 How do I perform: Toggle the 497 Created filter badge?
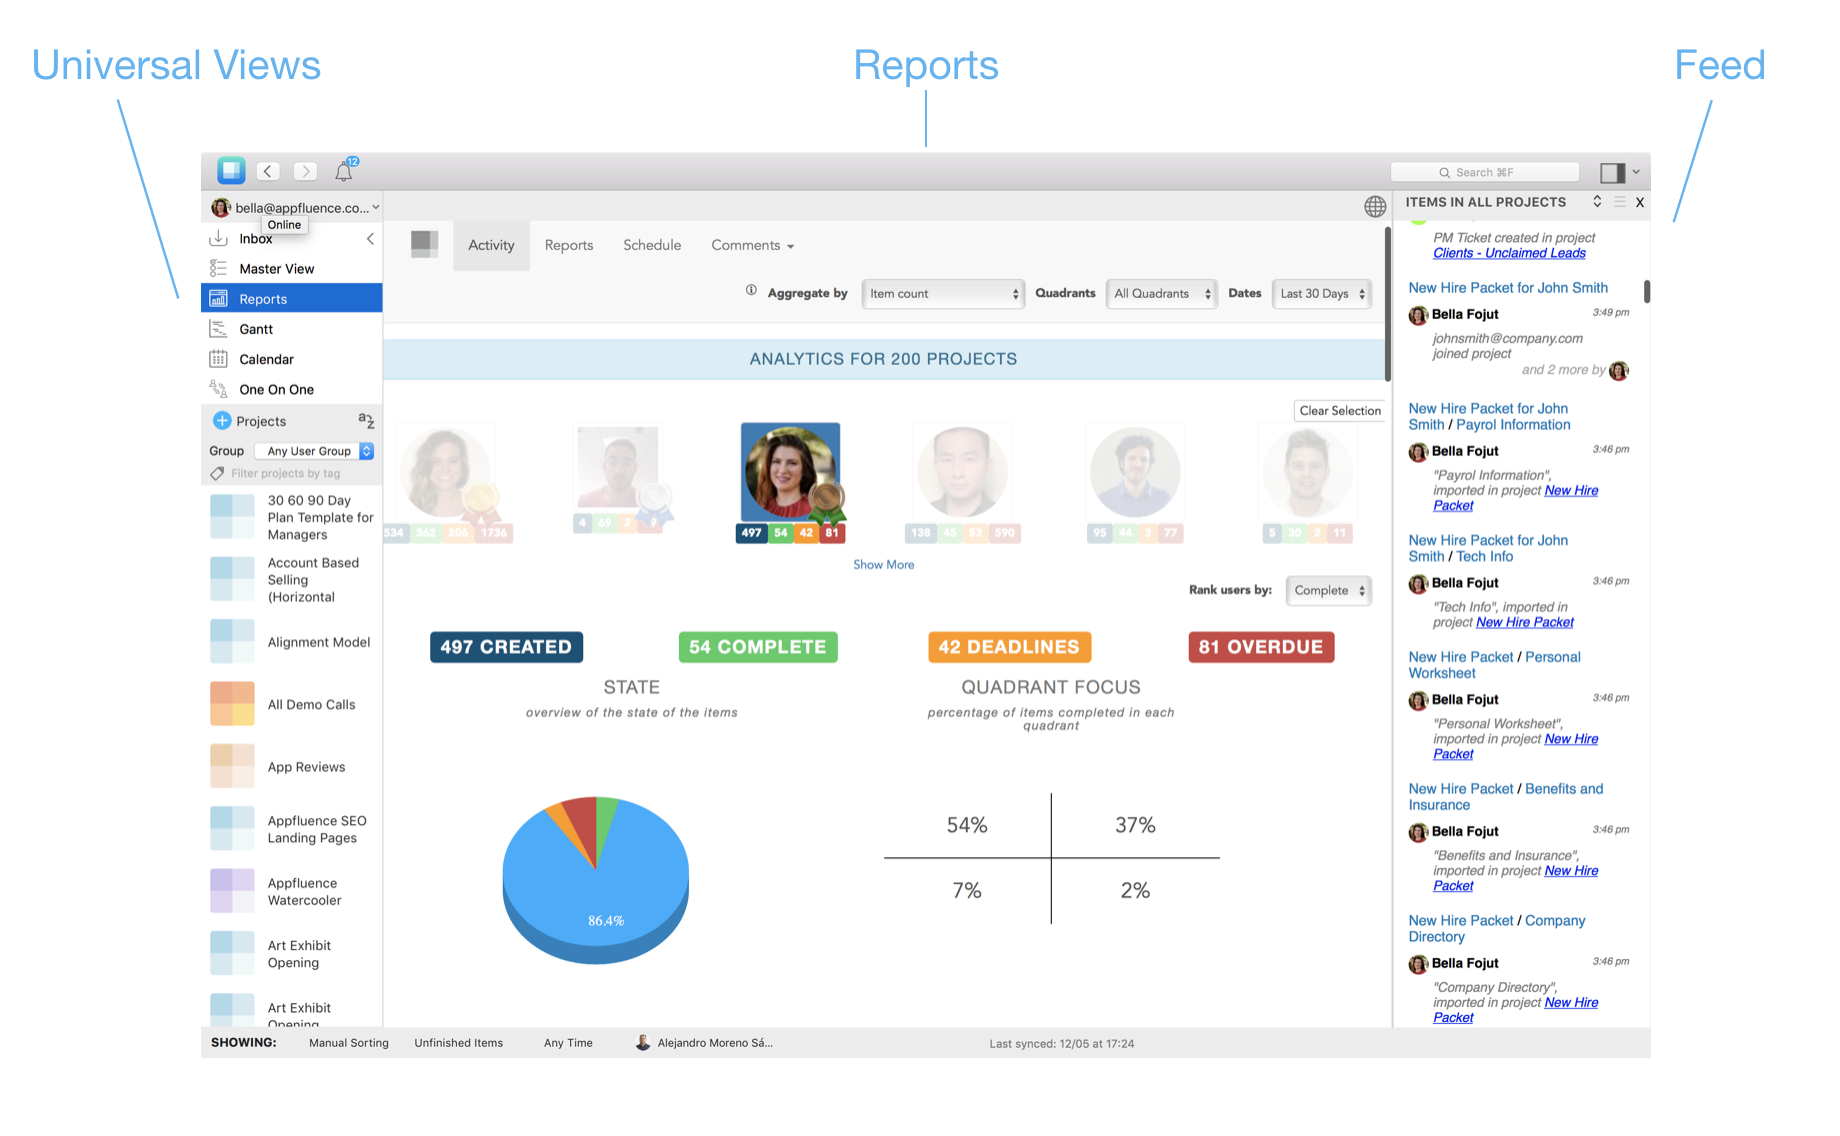(506, 647)
